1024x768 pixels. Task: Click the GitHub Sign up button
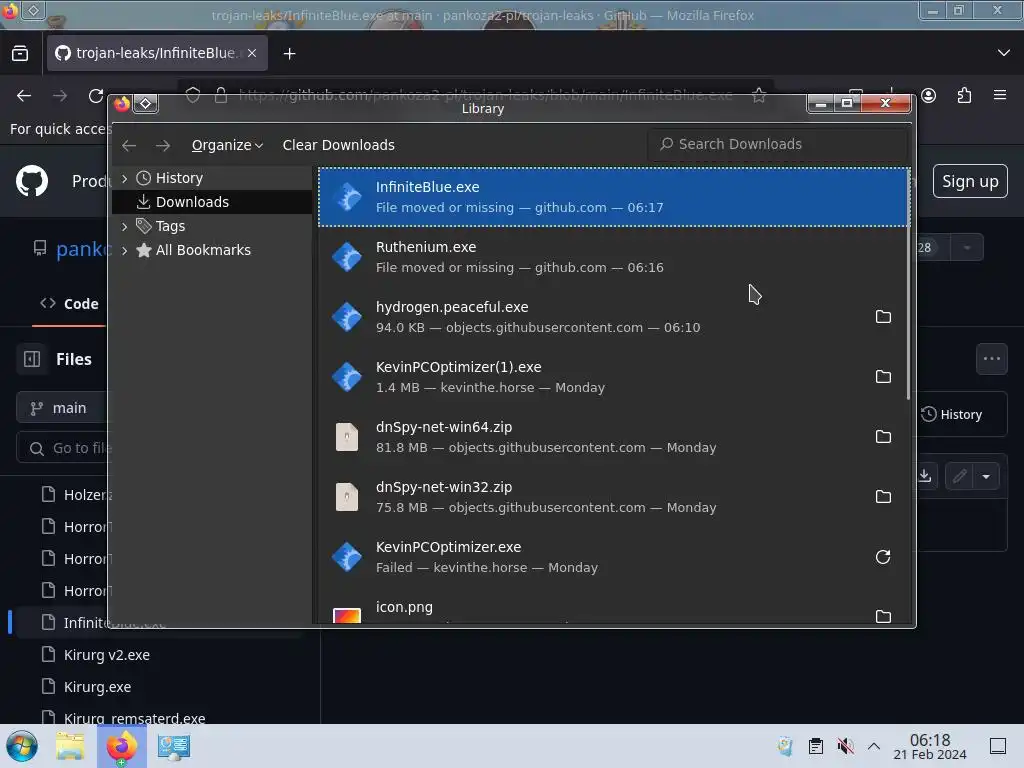click(x=970, y=182)
